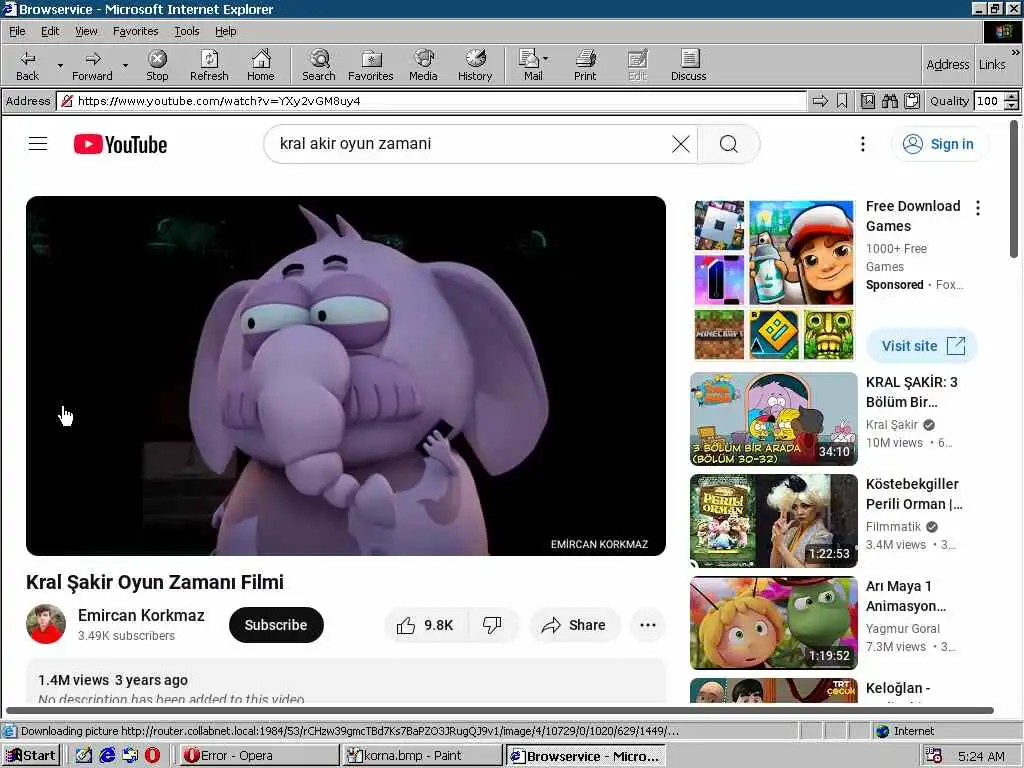Screen dimensions: 1024x768
Task: Open the Favorites toolbar pane
Action: 371,65
